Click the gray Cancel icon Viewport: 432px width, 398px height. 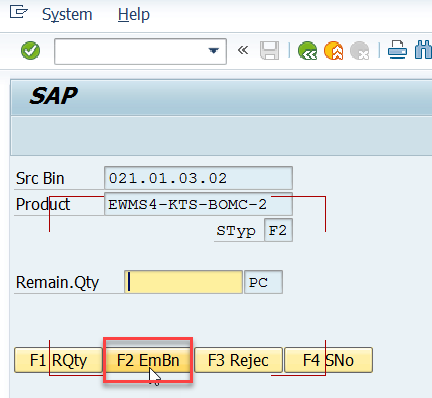(359, 51)
